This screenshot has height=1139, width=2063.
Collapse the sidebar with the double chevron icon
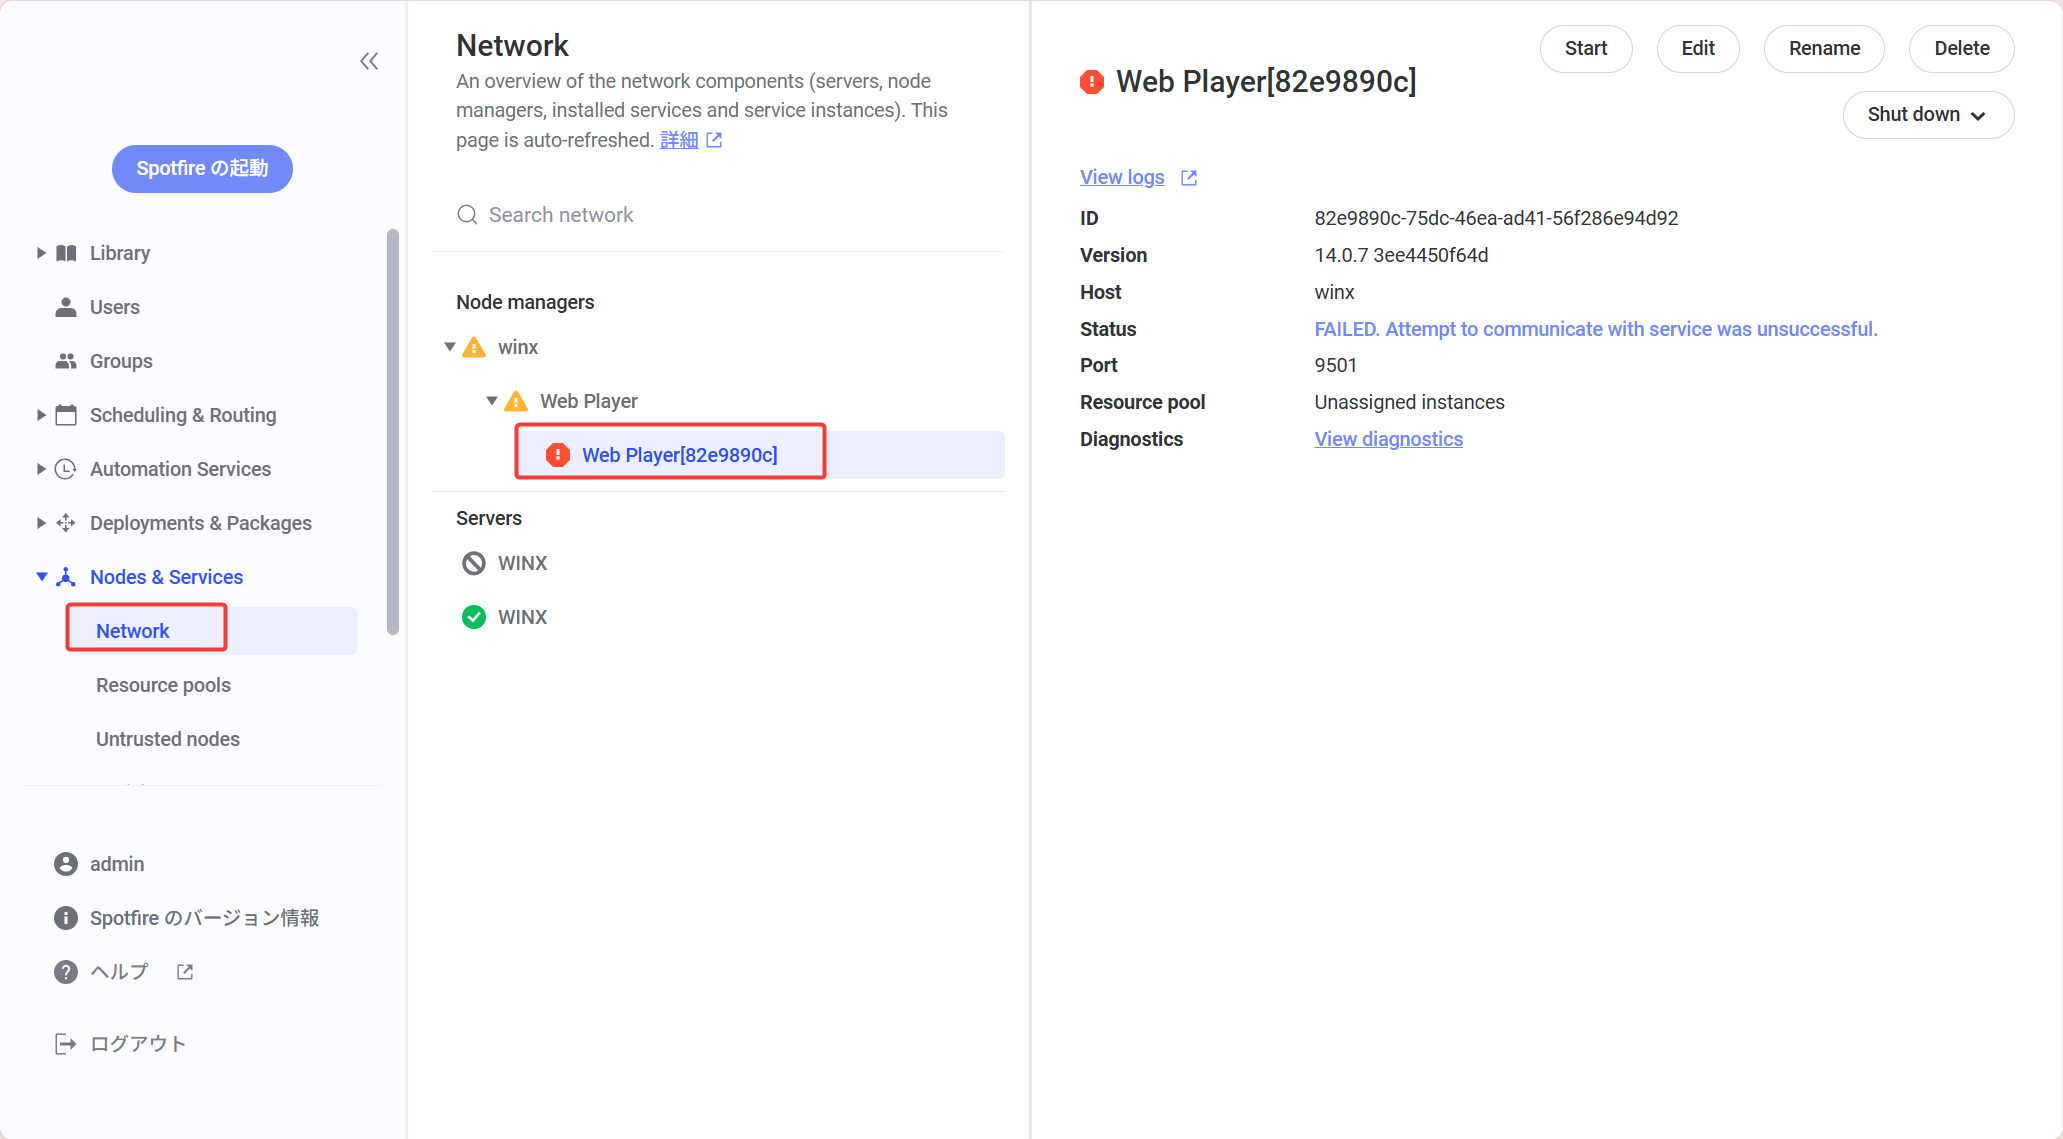[x=369, y=61]
